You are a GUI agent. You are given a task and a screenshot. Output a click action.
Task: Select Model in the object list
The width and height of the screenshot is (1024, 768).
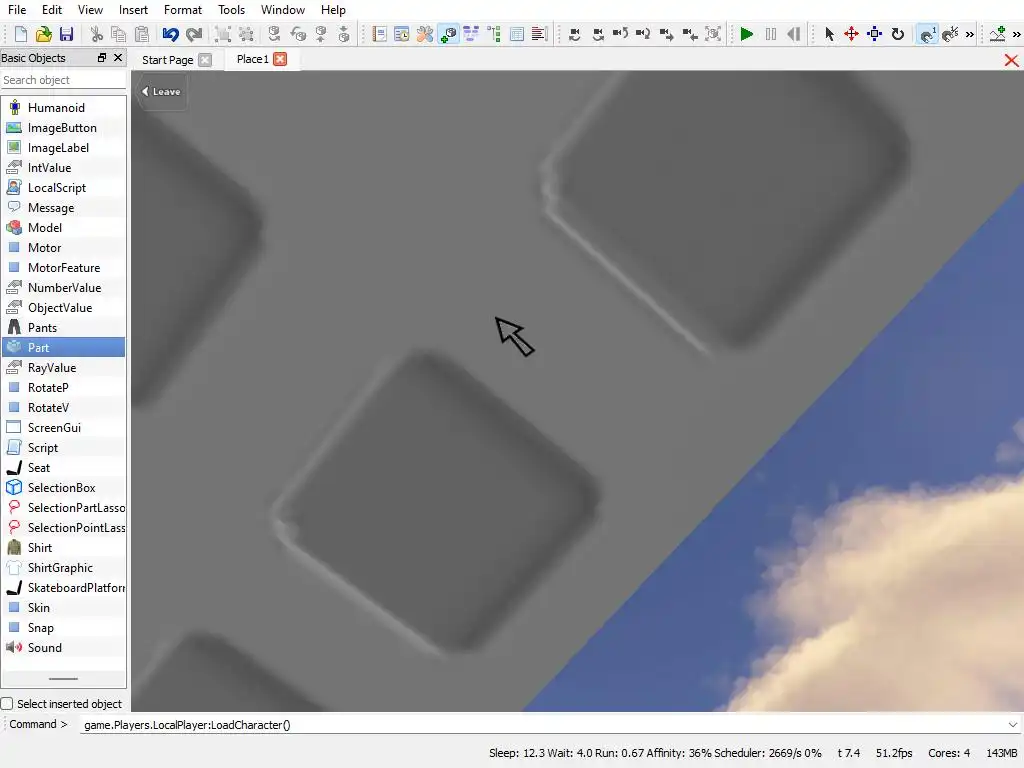click(63, 227)
